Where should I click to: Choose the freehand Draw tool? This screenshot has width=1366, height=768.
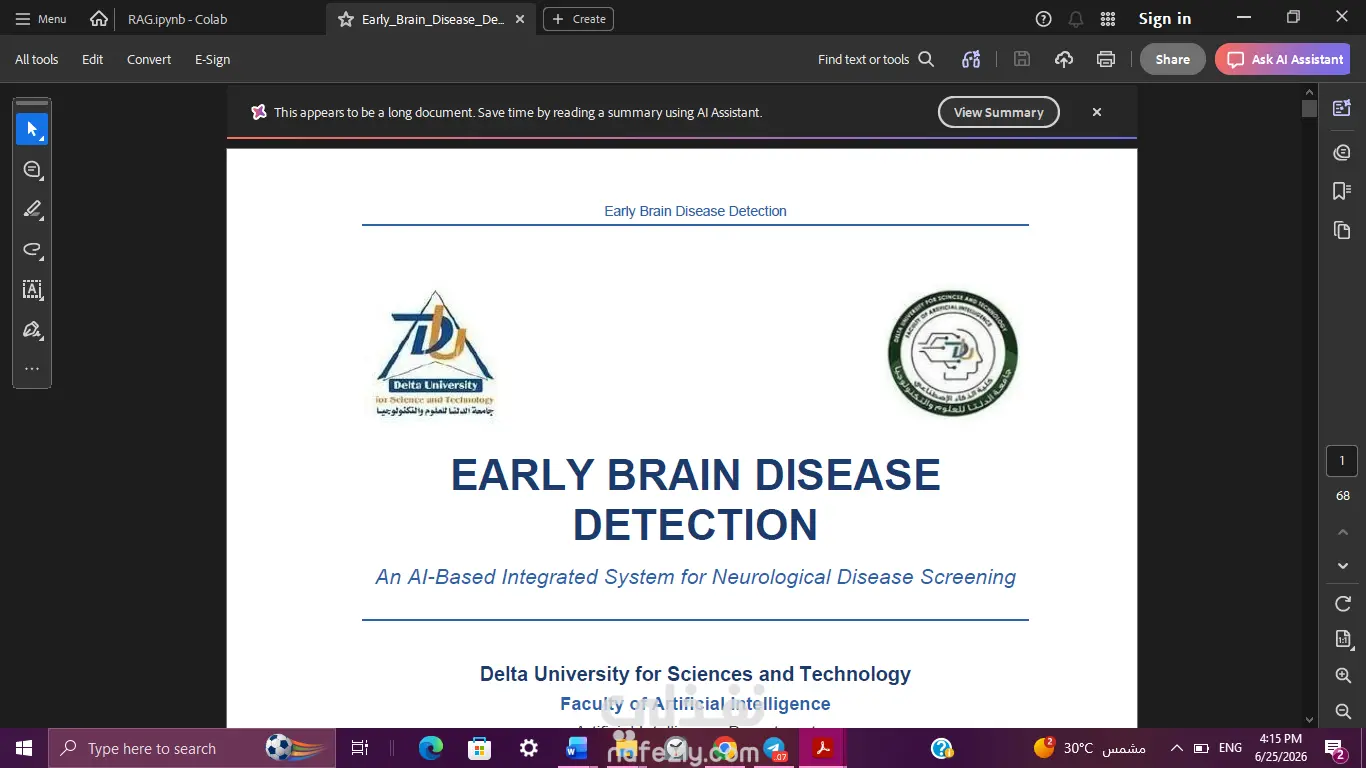click(x=32, y=249)
